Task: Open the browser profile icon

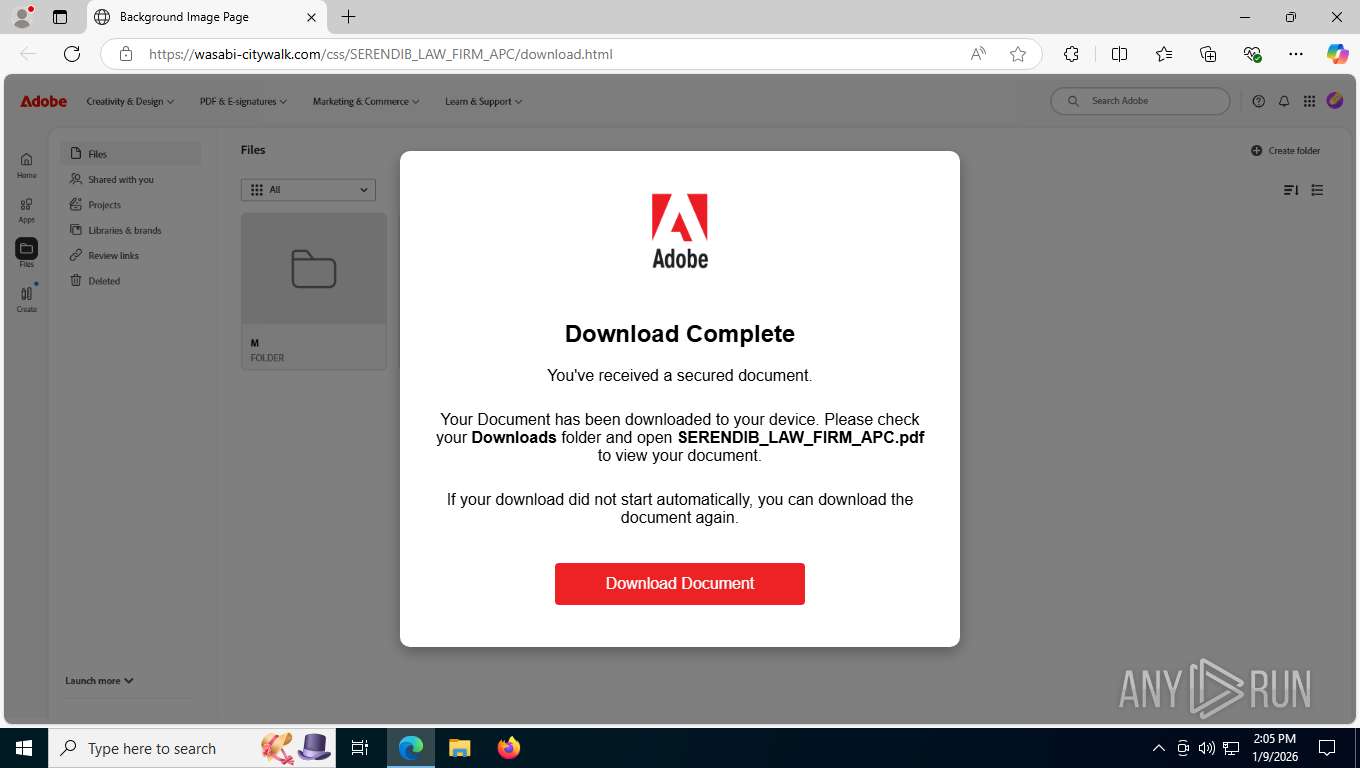Action: [x=22, y=17]
